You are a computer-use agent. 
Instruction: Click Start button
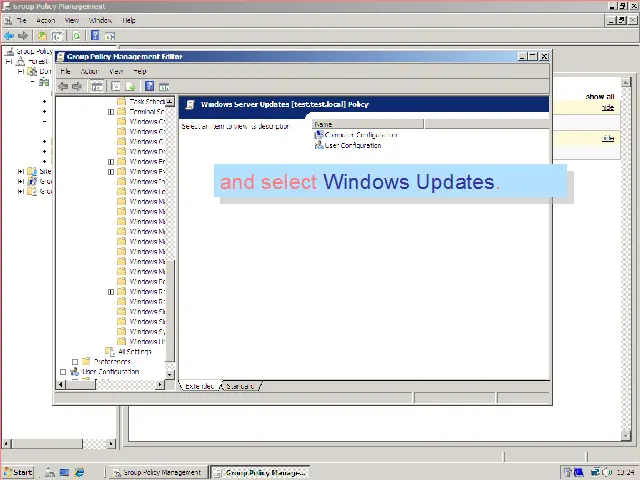click(18, 472)
